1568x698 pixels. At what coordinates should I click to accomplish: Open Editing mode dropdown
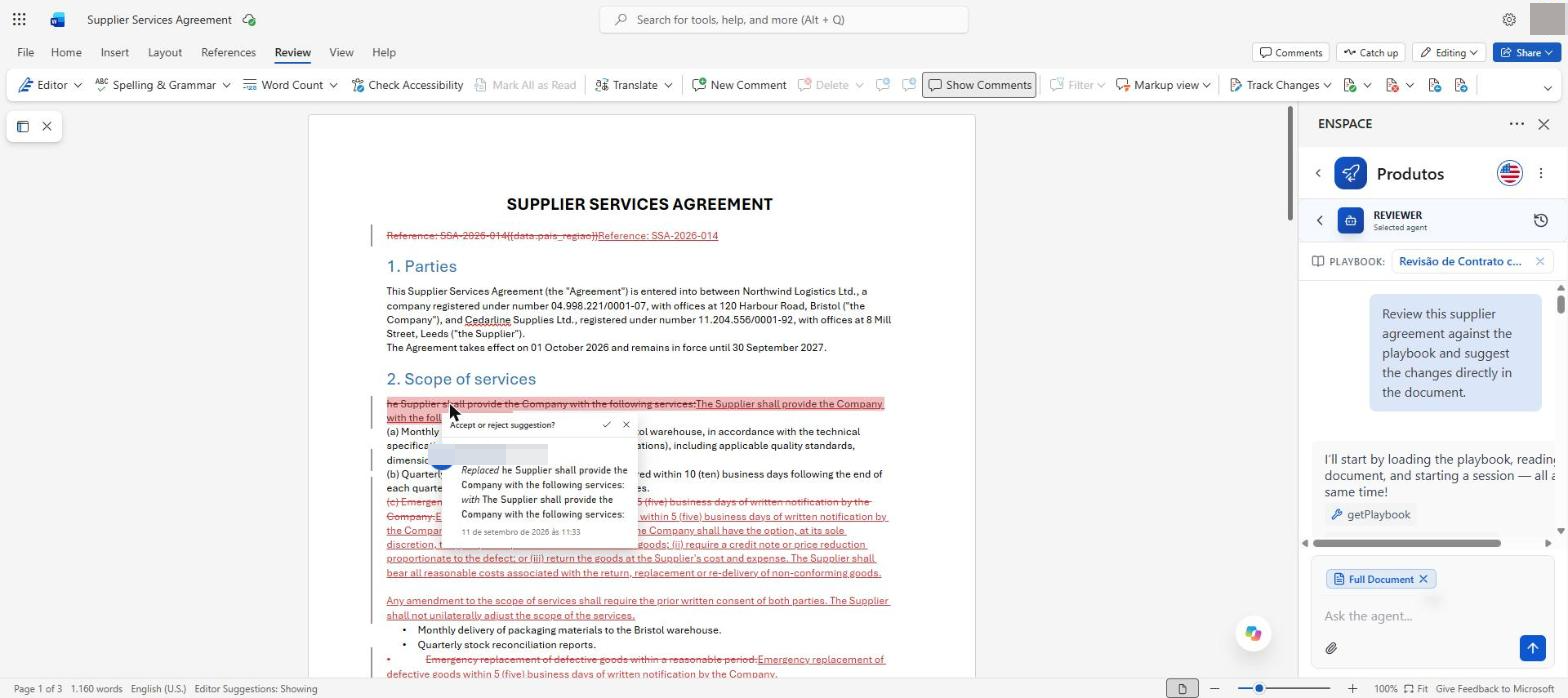pos(1449,52)
